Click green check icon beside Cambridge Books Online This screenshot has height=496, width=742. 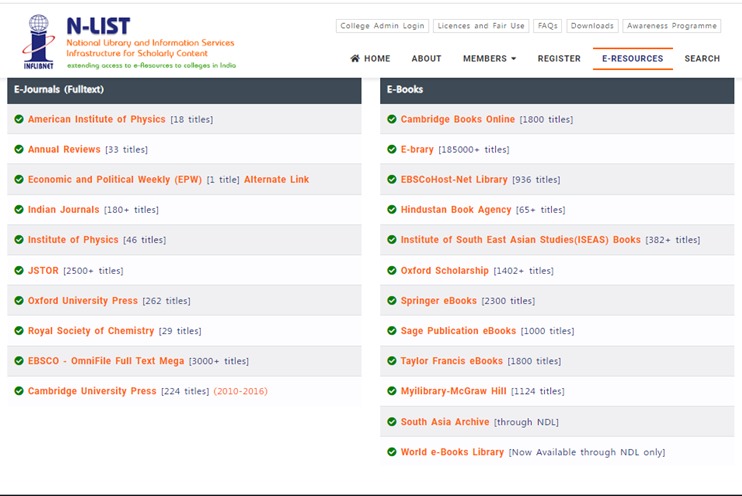click(x=392, y=119)
